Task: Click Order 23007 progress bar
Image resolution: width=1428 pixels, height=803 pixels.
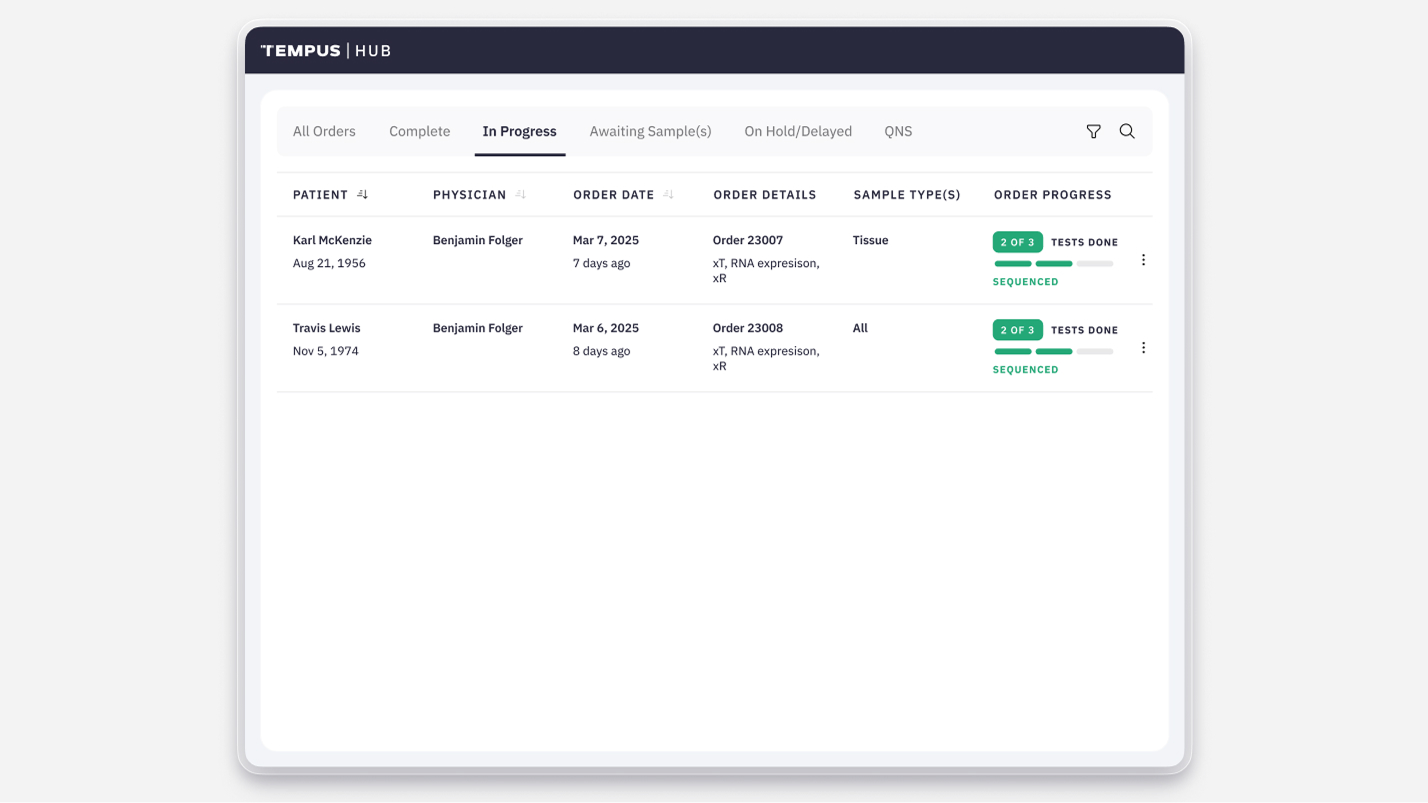Action: coord(1053,264)
